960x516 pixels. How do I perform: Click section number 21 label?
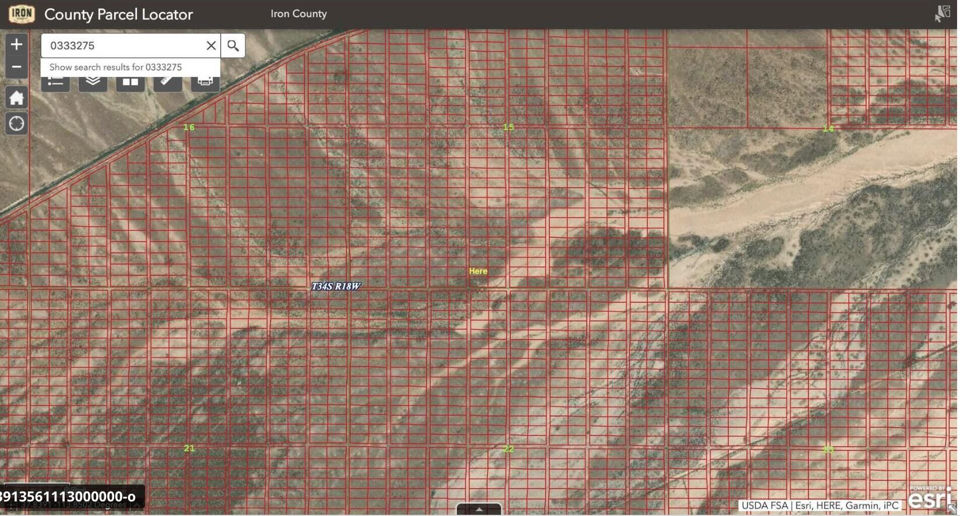tap(189, 449)
